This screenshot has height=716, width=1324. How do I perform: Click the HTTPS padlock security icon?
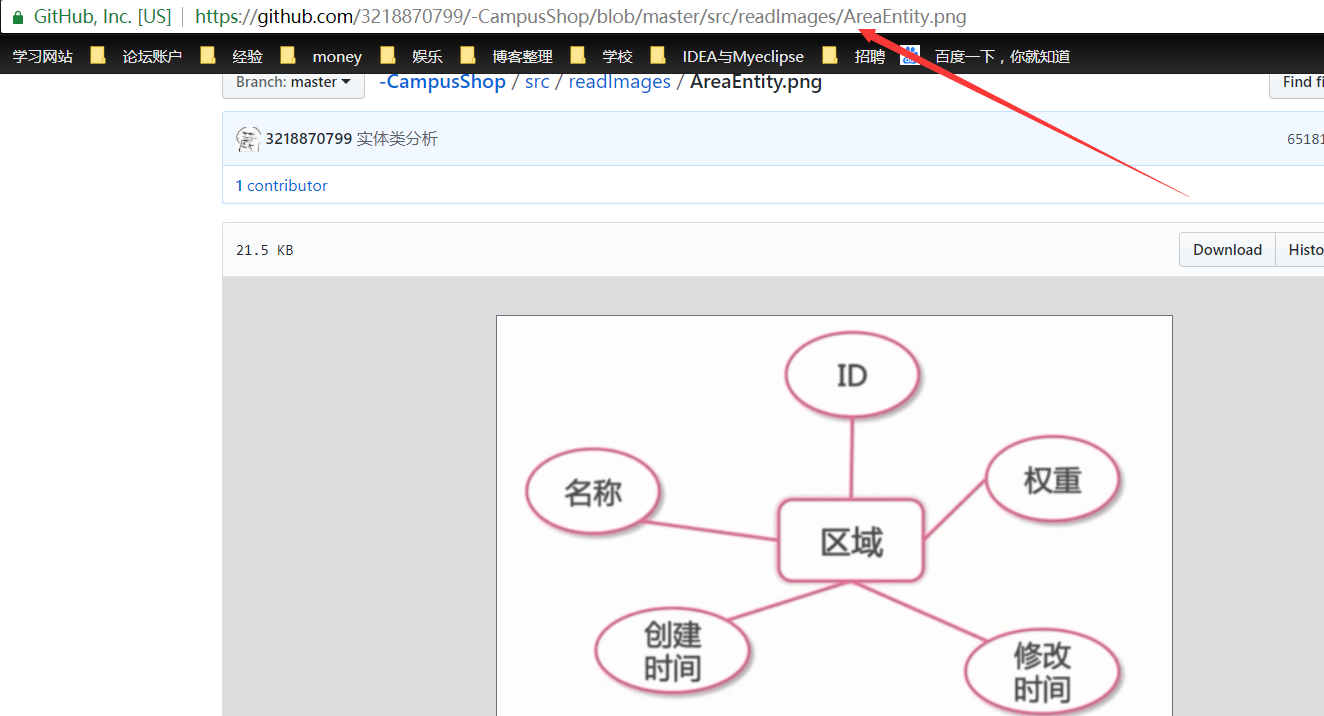pos(18,16)
